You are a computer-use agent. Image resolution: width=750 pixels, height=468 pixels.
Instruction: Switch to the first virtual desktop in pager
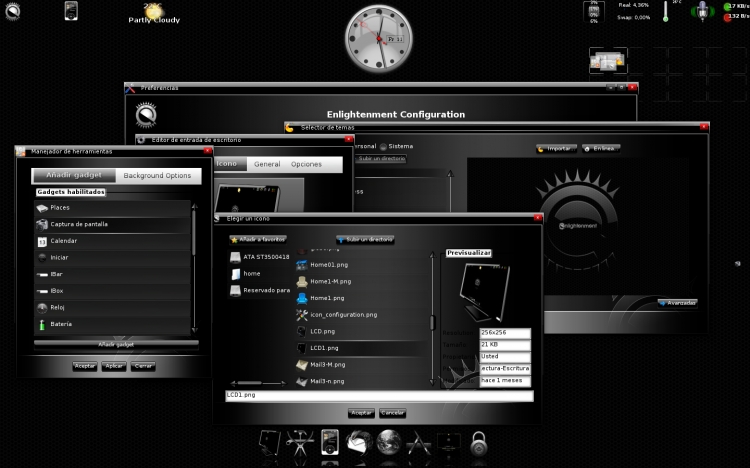[608, 60]
